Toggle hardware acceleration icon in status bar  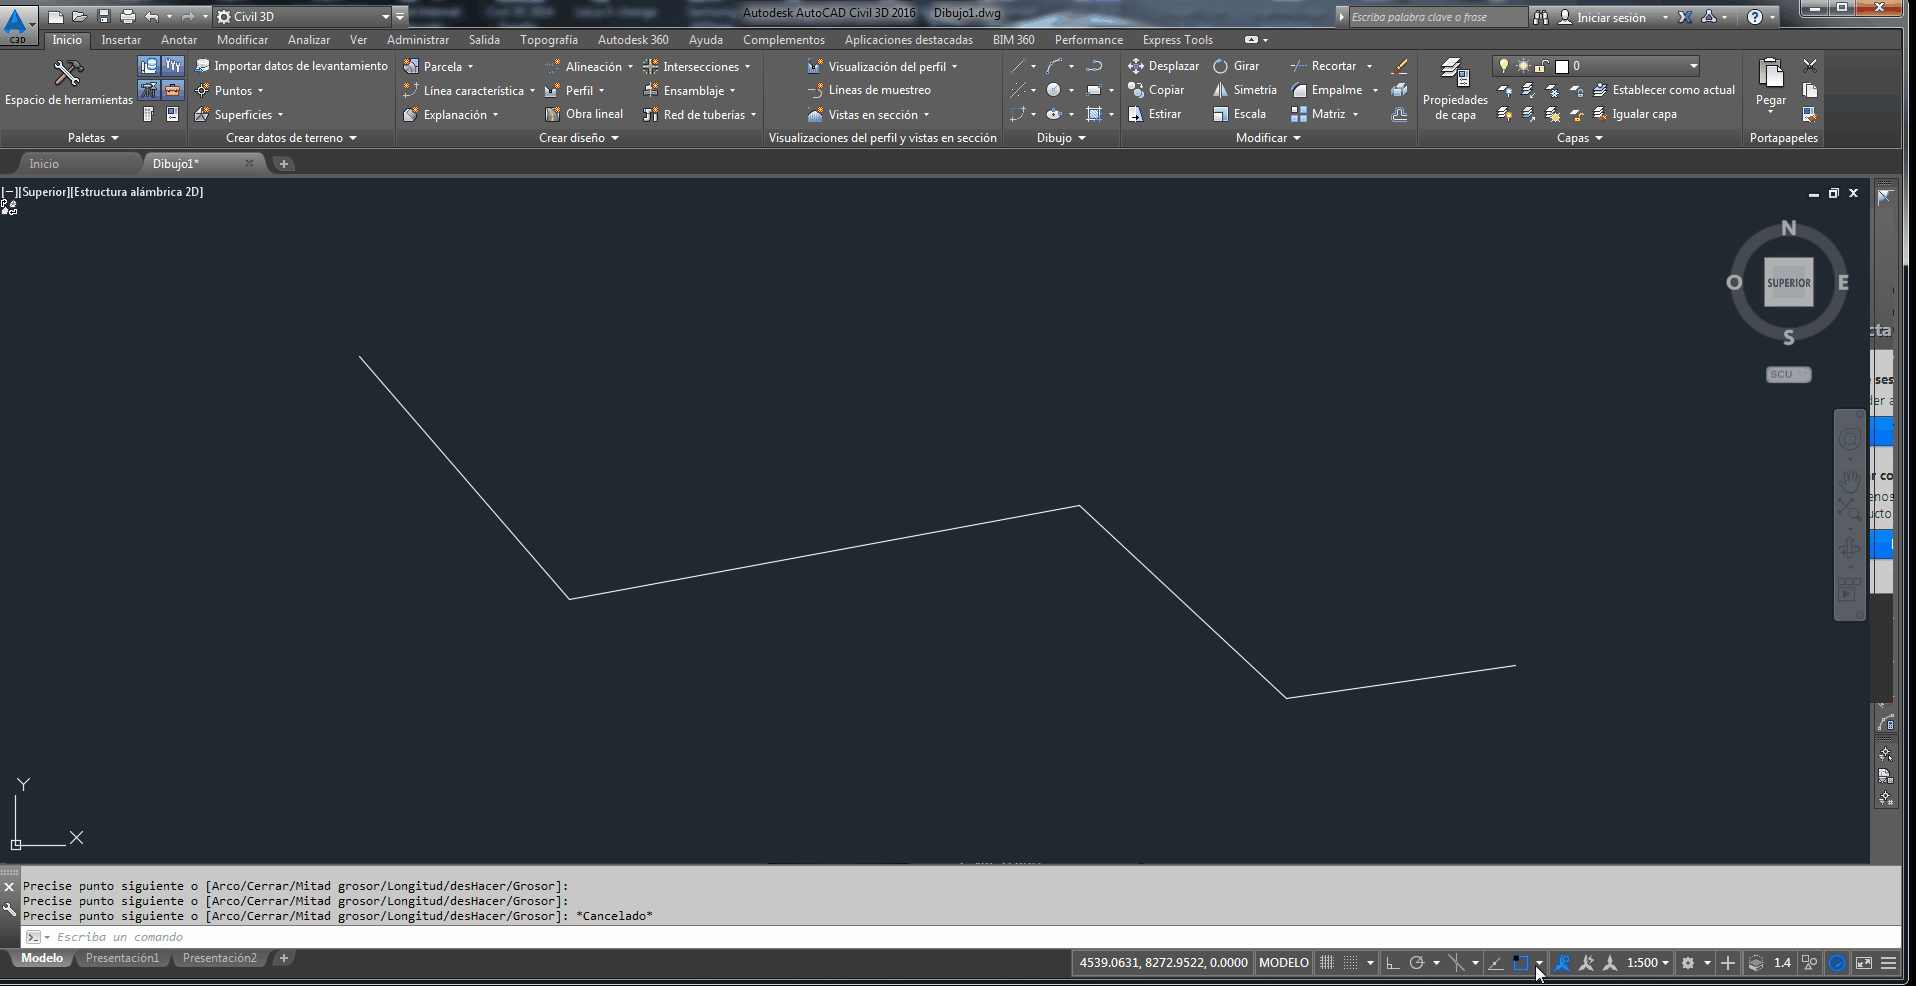pyautogui.click(x=1837, y=963)
